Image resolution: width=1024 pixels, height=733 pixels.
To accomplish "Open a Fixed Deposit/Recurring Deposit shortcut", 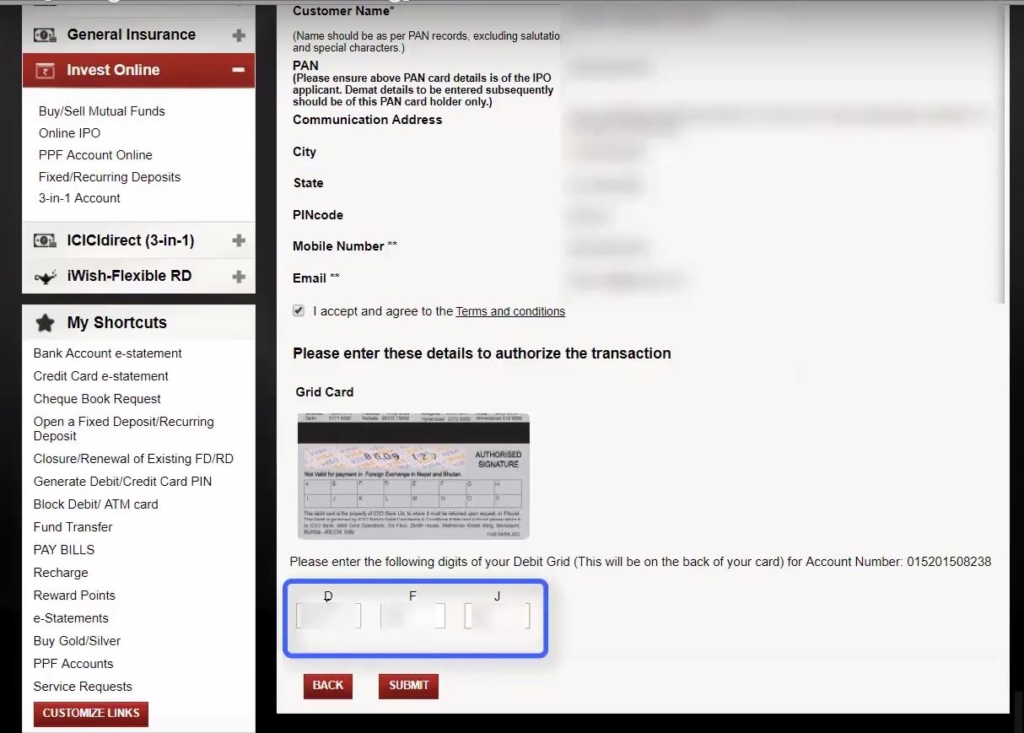I will tap(123, 429).
